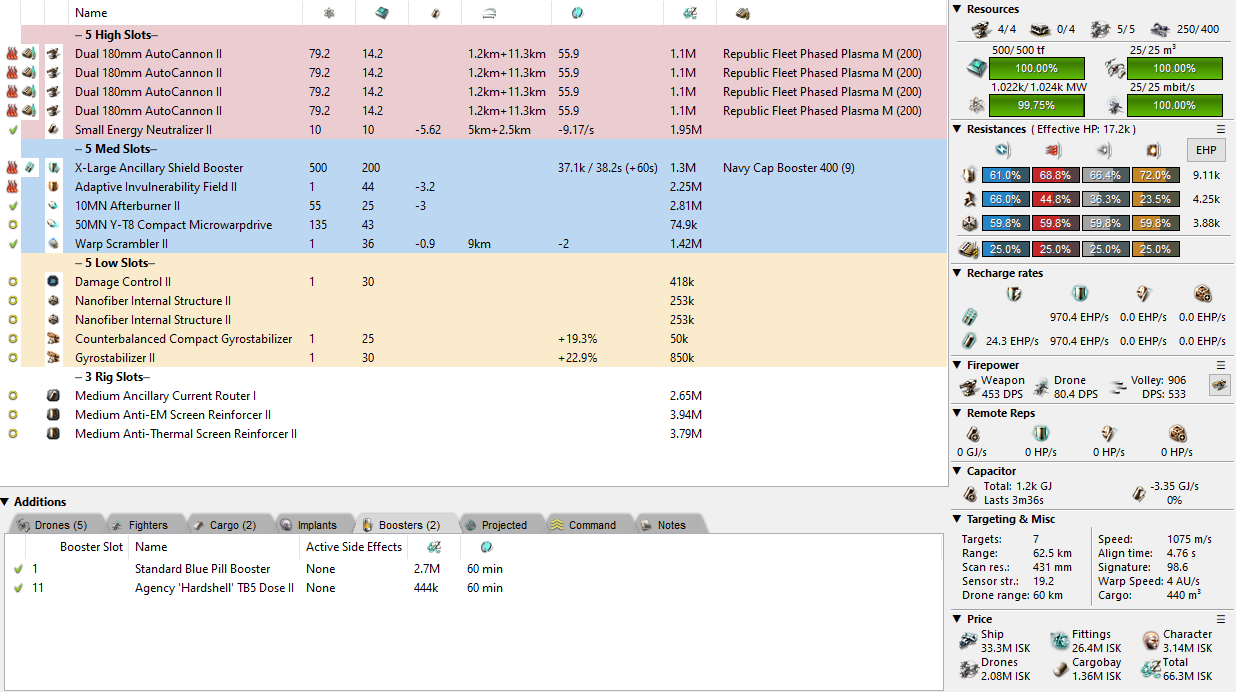The width and height of the screenshot is (1236, 692).
Task: Click the Damage Control II module icon
Action: tap(53, 282)
